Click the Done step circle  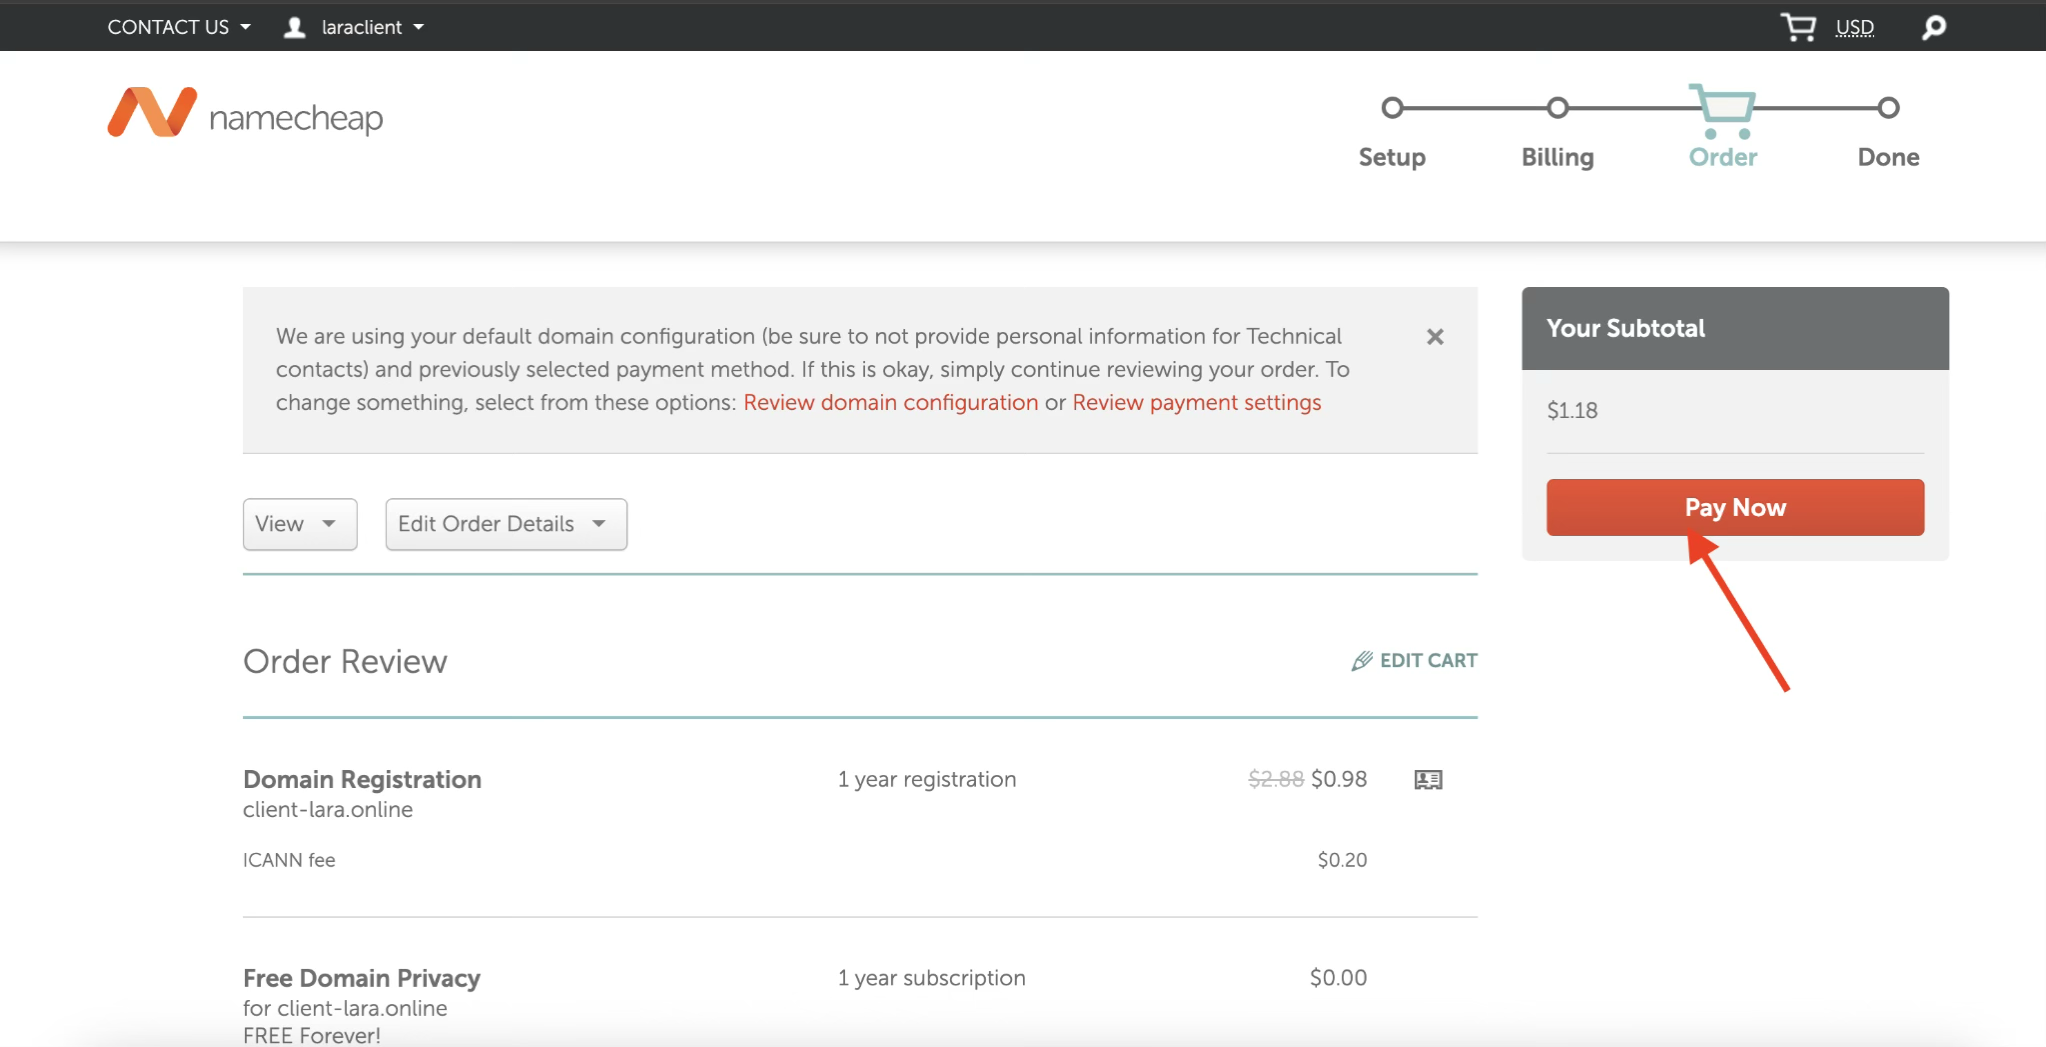tap(1887, 108)
